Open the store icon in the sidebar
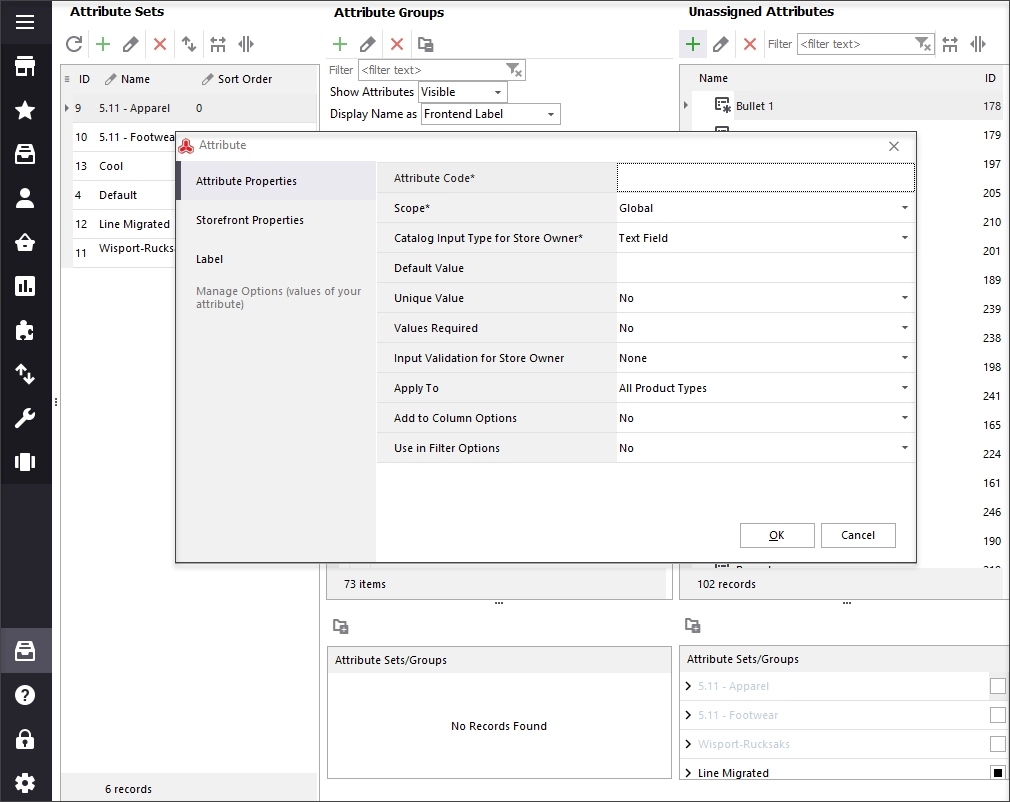 (24, 66)
